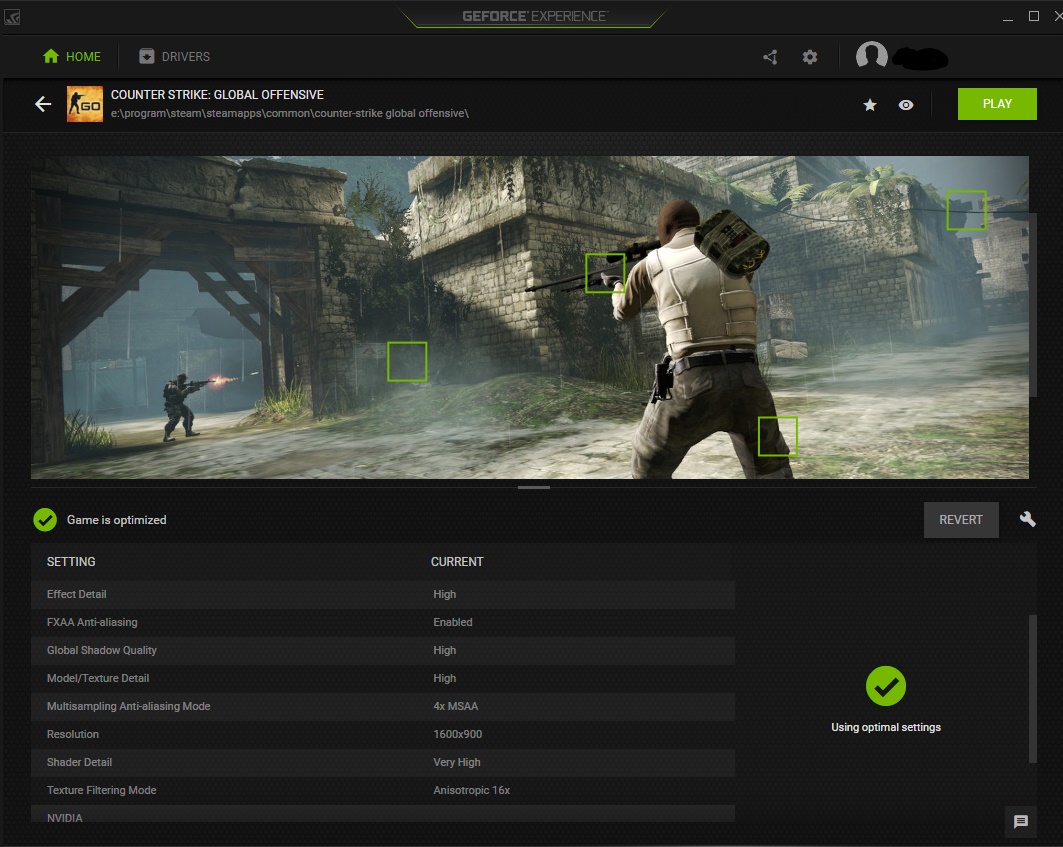Click the SETTING column header

click(71, 562)
